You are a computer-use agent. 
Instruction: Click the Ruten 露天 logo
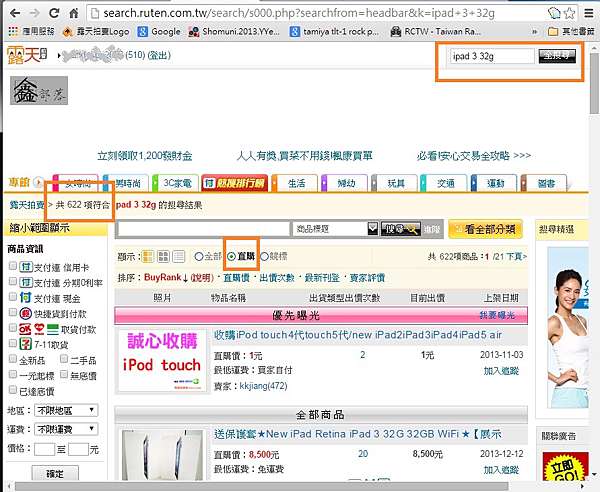pos(27,55)
